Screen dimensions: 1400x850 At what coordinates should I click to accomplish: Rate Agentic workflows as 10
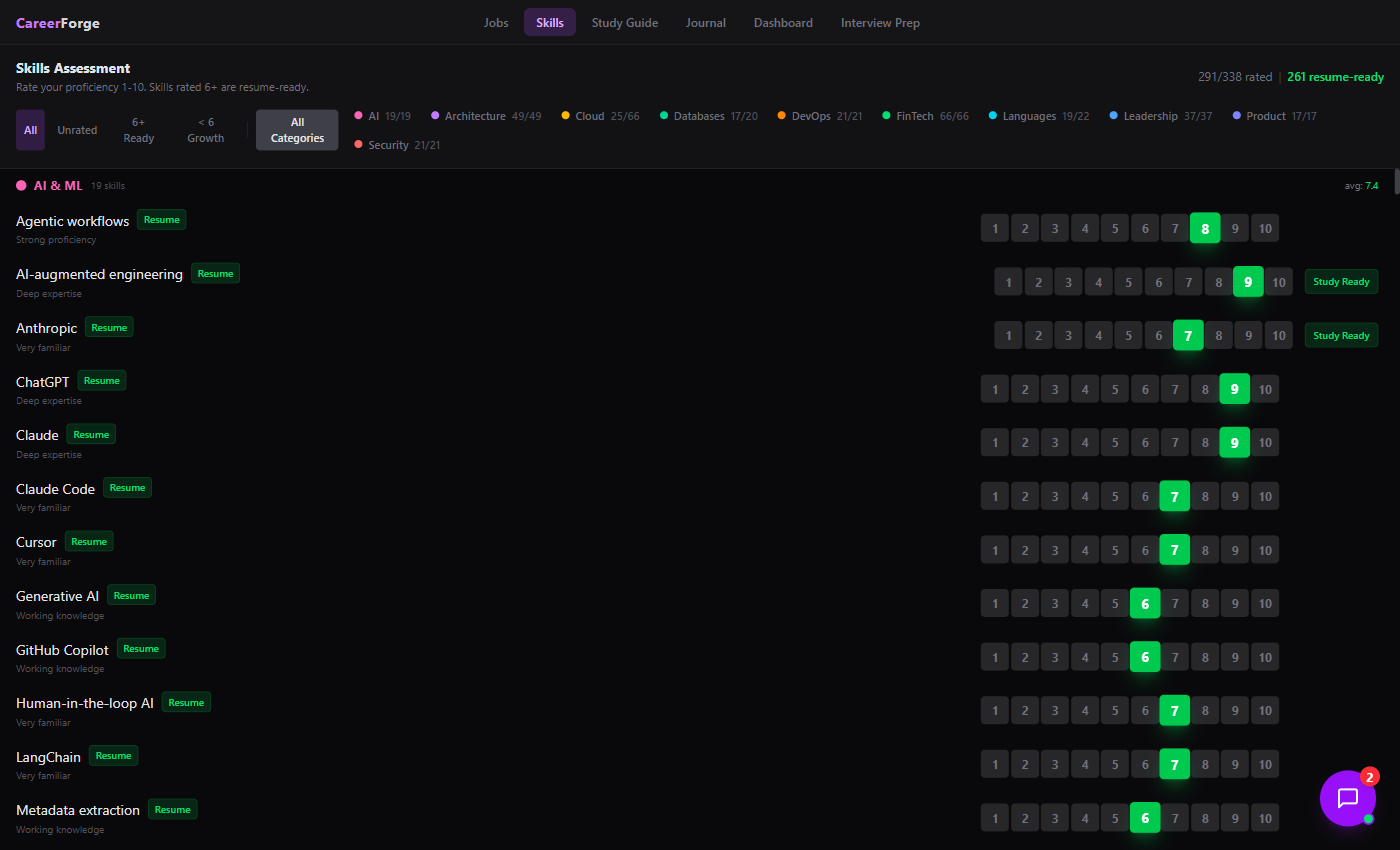[x=1265, y=228]
